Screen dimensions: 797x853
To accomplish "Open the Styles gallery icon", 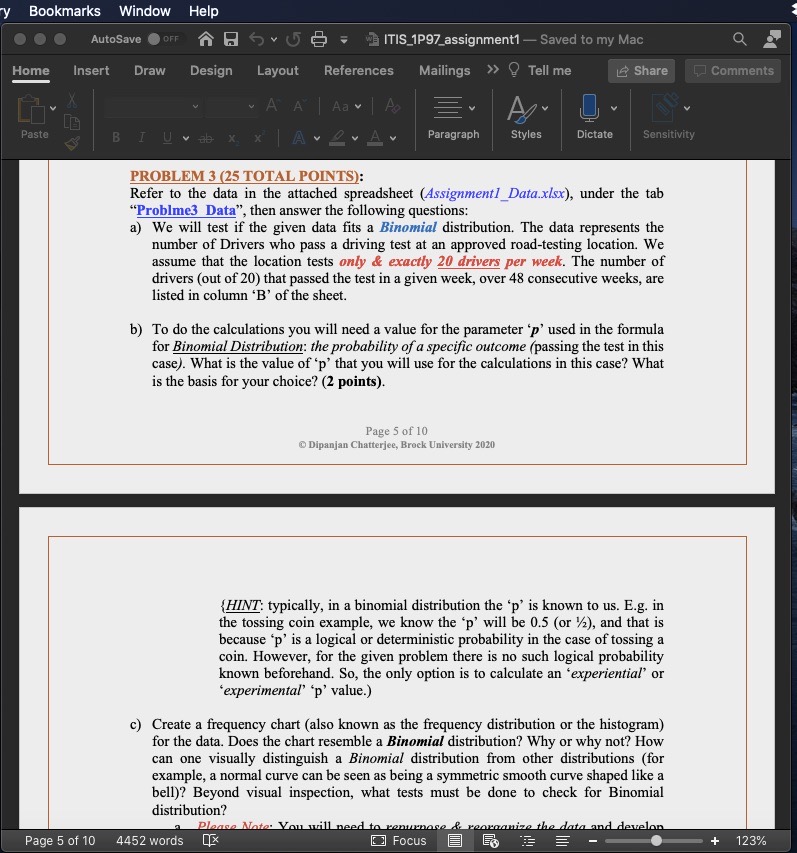I will (x=521, y=109).
